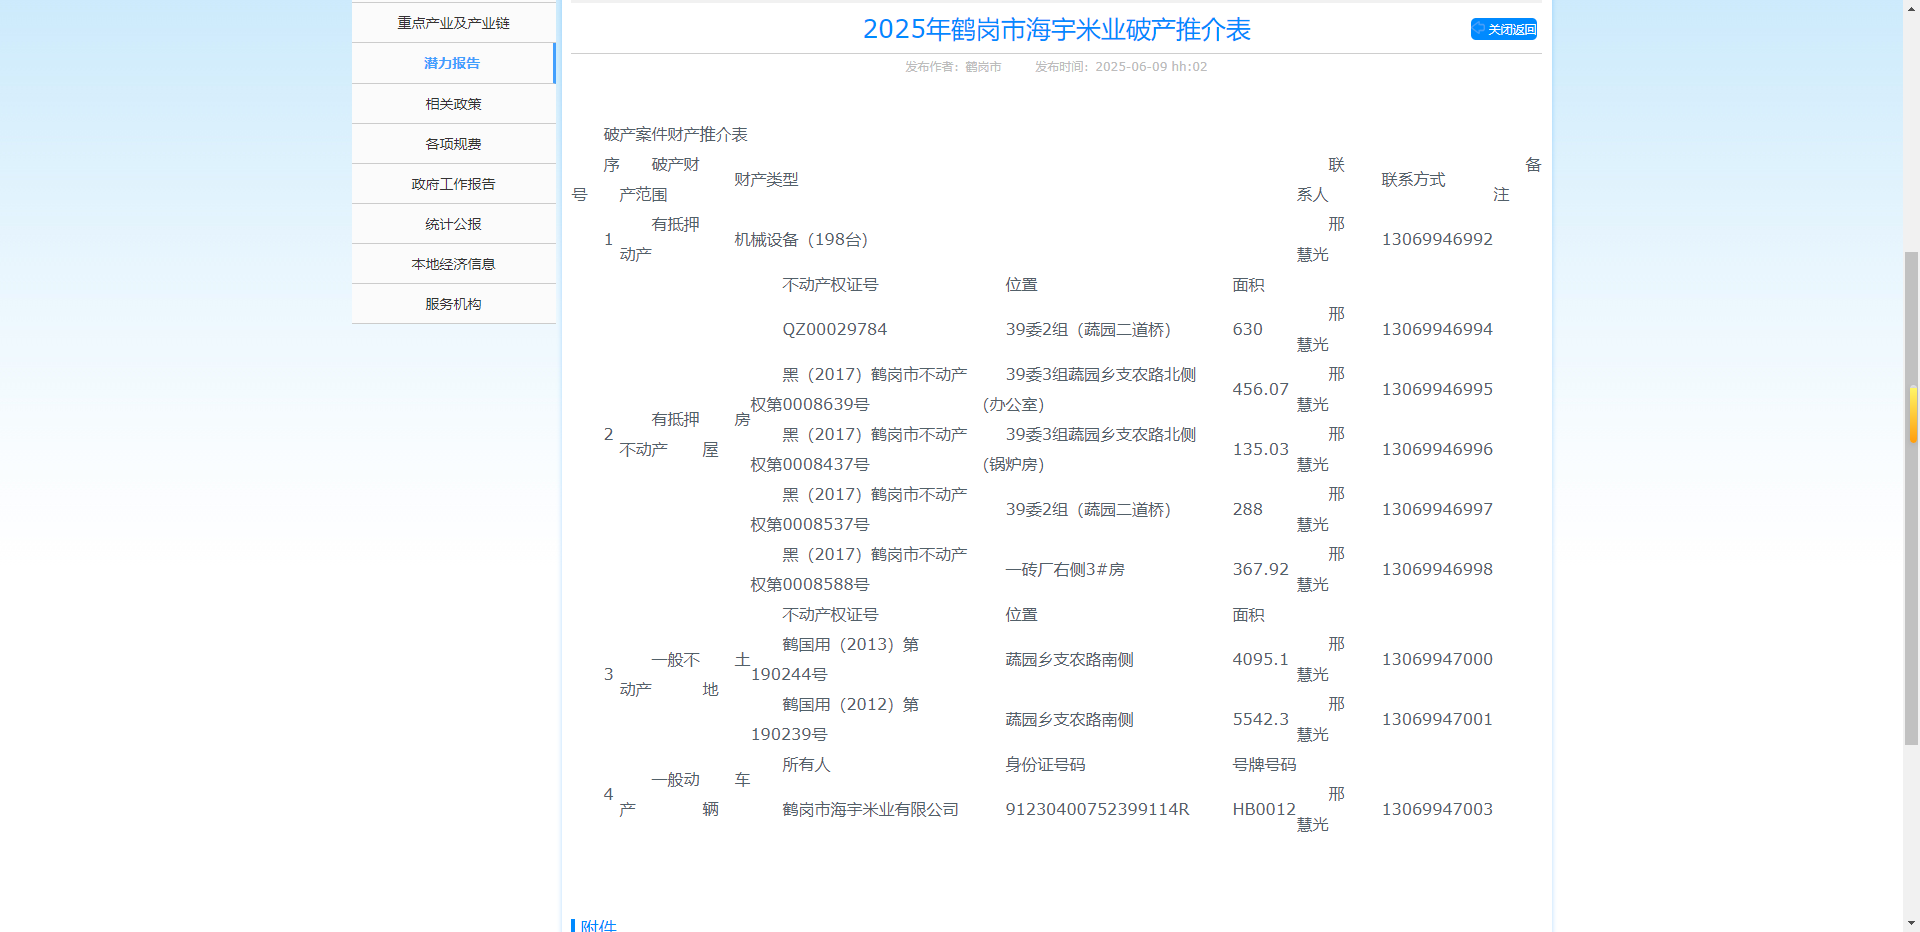
Task: Click phone number 13069946992
Action: [x=1437, y=239]
